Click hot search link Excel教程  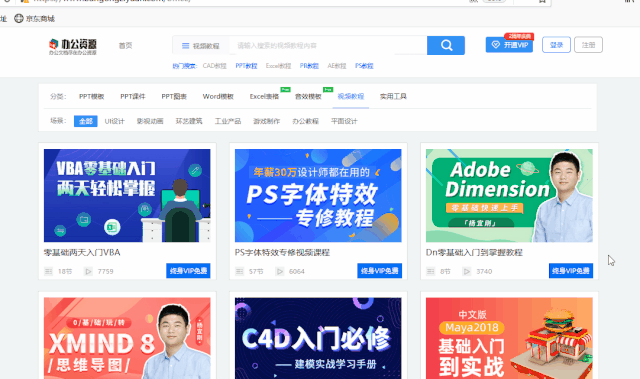click(x=278, y=66)
